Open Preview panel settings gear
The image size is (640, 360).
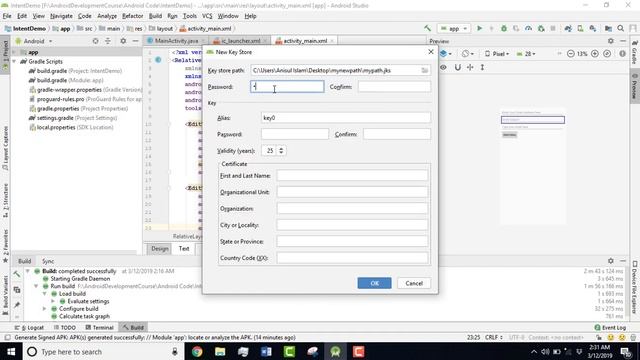(611, 41)
